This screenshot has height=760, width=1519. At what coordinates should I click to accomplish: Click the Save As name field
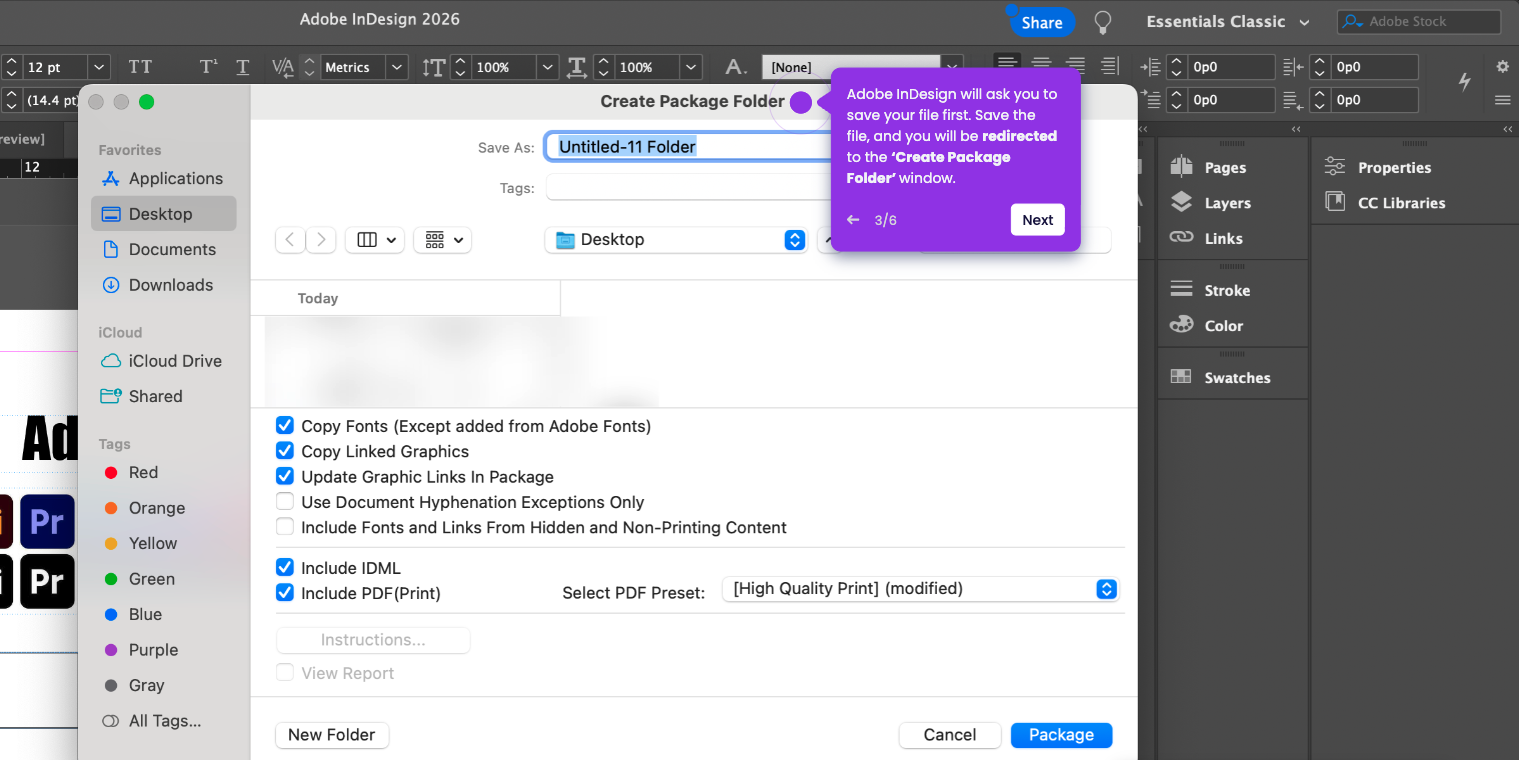coord(690,147)
